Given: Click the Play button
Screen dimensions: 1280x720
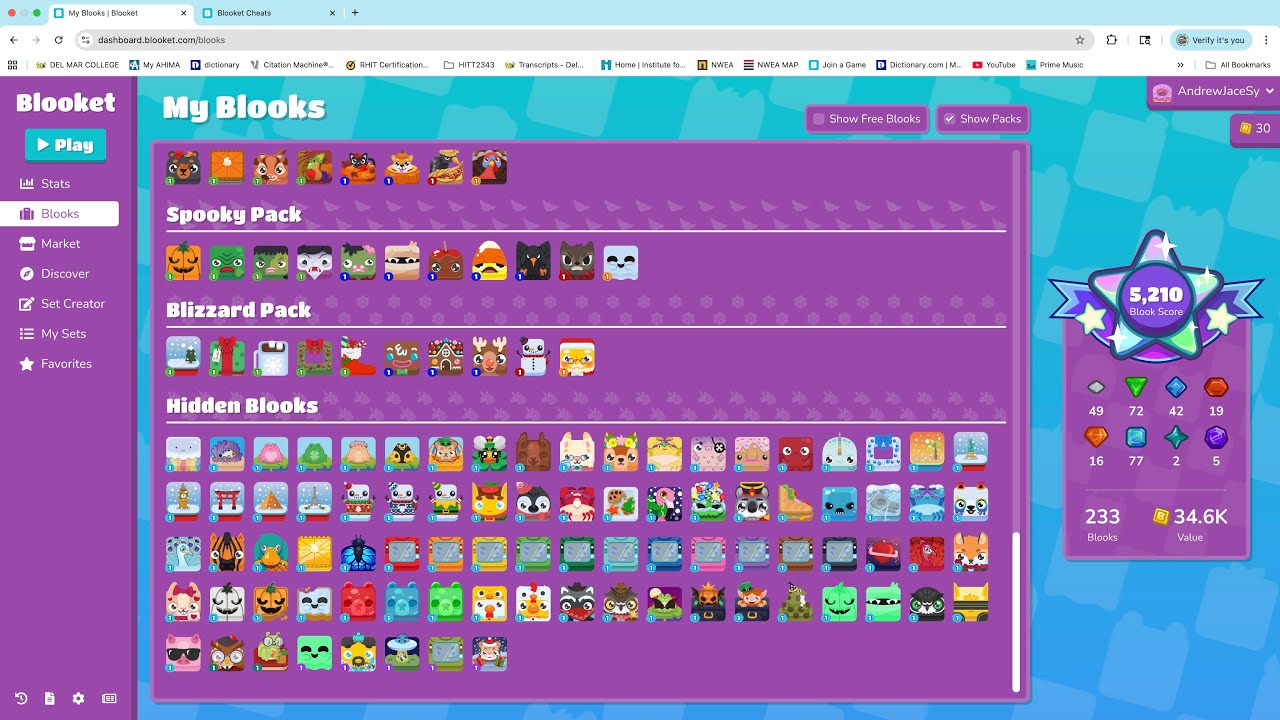Looking at the screenshot, I should (x=65, y=145).
